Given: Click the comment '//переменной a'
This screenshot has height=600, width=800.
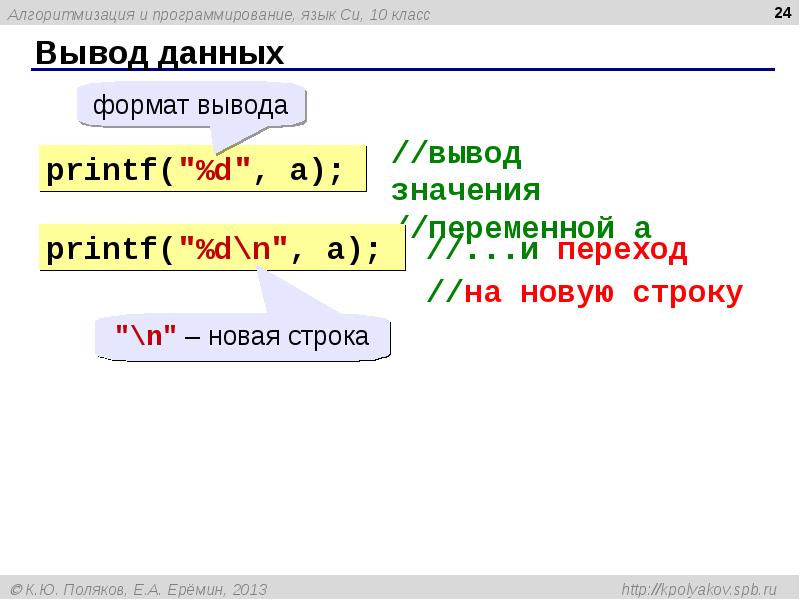Looking at the screenshot, I should [524, 226].
